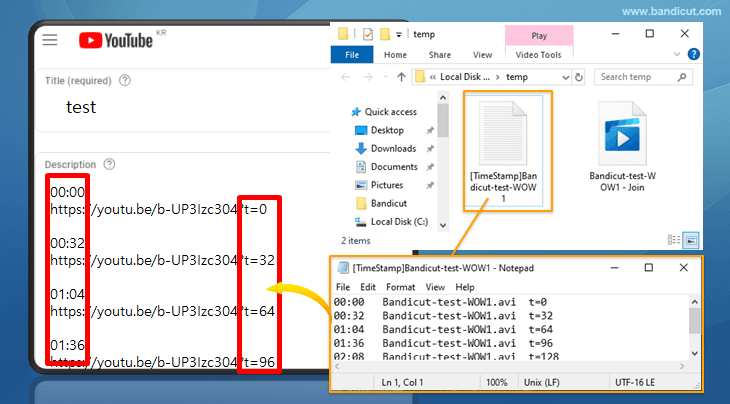Select the Bandicut-test-WOW1 - Join video file
The height and width of the screenshot is (404, 730).
click(x=622, y=148)
